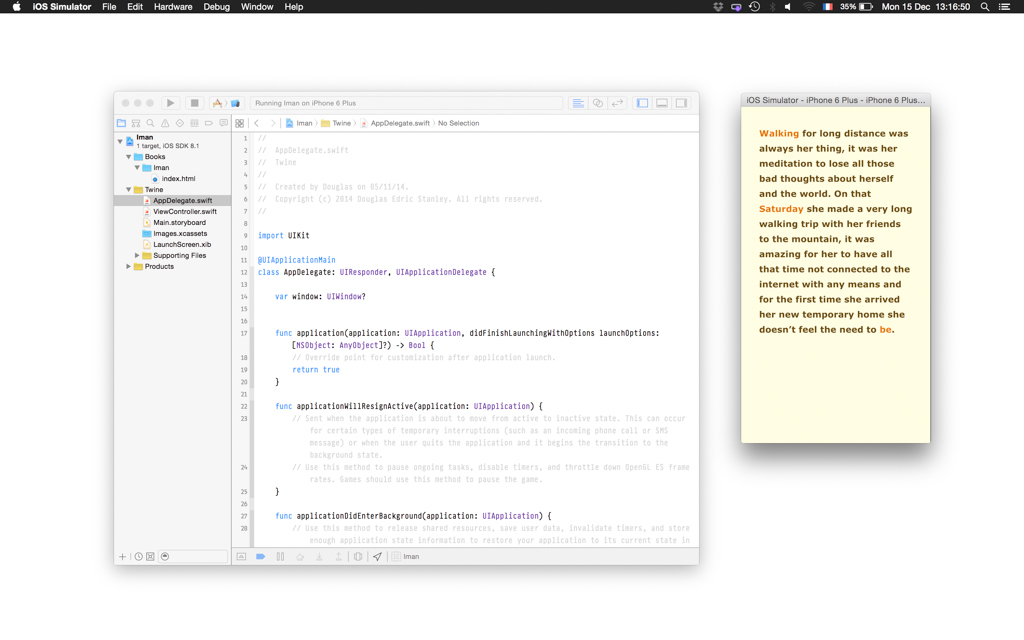
Task: Switch to Version editor
Action: coord(617,103)
